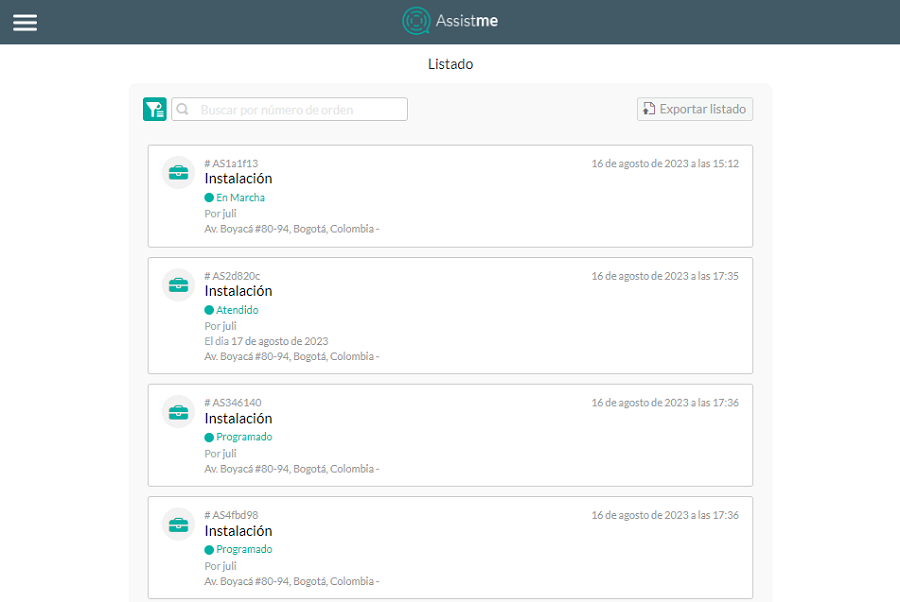The image size is (900, 602).
Task: Click order number # AS346140
Action: tap(233, 403)
